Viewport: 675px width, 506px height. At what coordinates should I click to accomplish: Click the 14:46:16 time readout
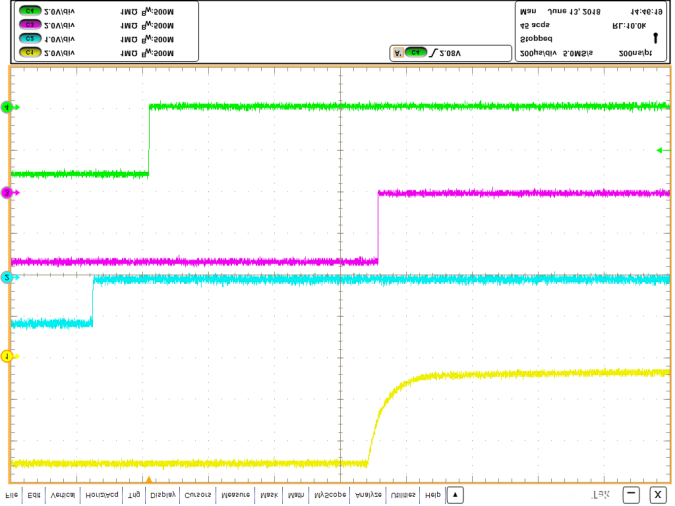click(x=646, y=12)
